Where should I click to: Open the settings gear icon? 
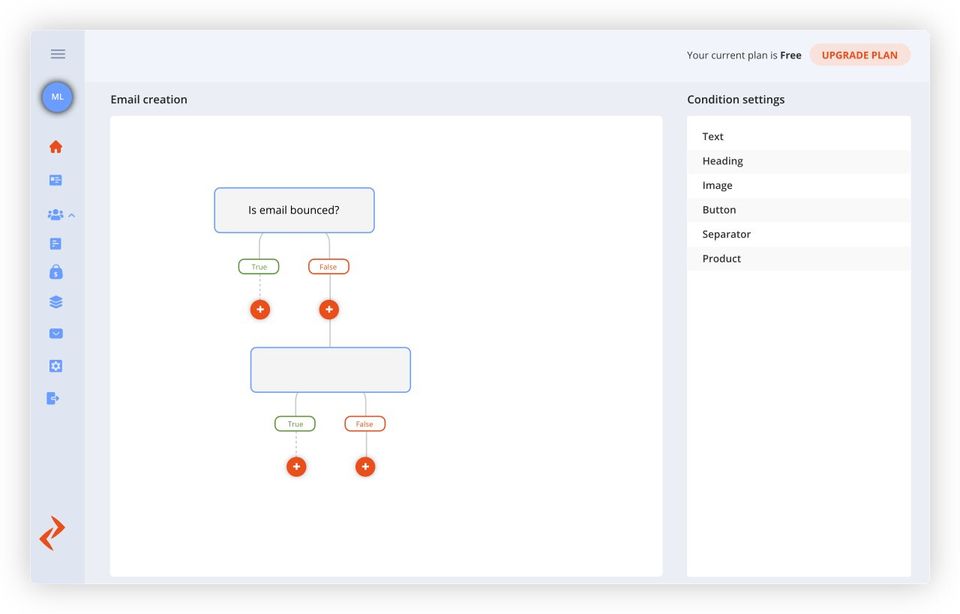tap(56, 366)
